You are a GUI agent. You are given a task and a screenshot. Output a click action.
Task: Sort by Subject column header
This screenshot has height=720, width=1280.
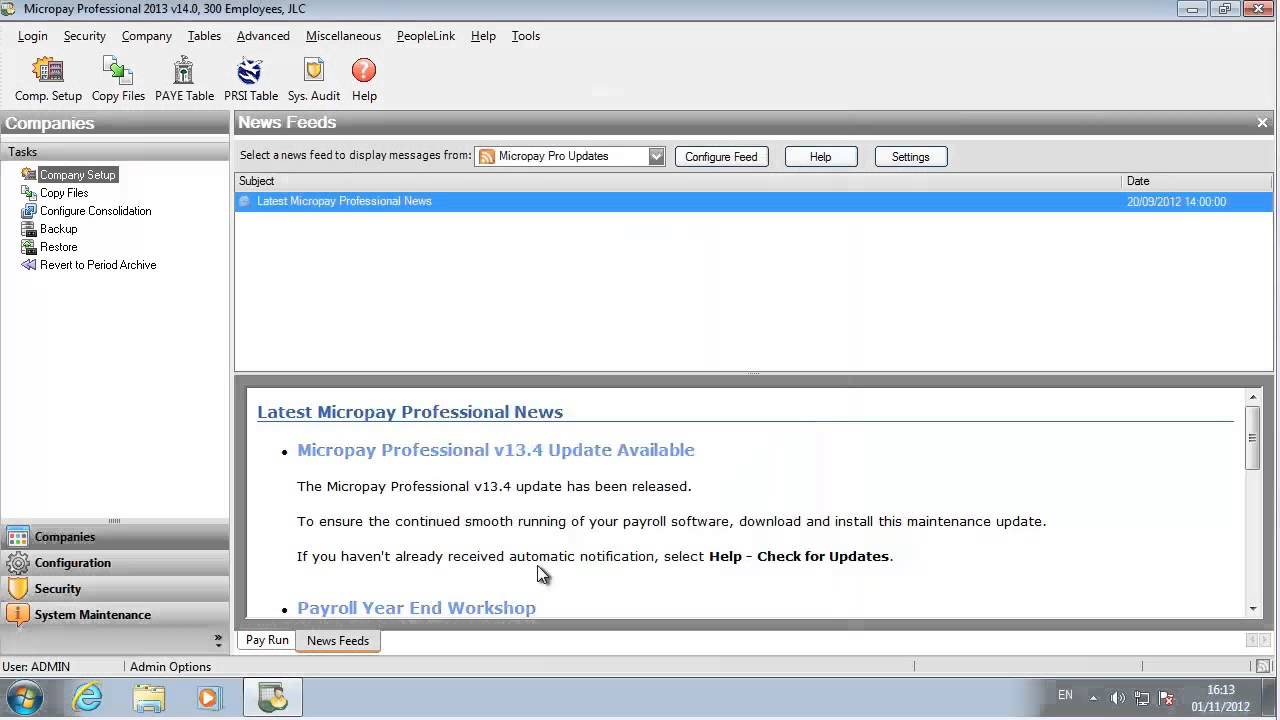pos(678,181)
